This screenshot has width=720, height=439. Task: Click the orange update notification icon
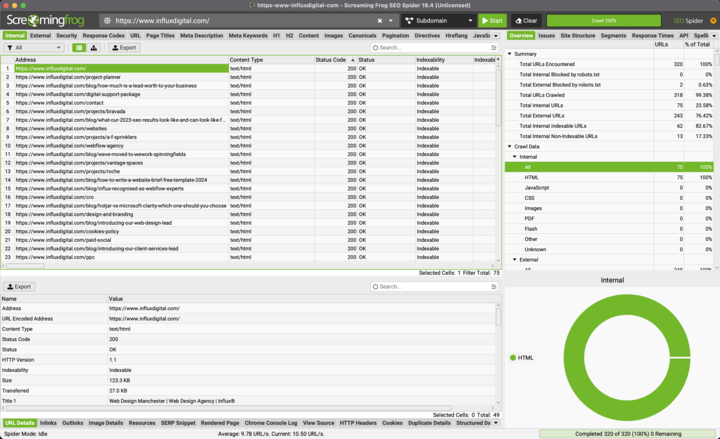713,21
